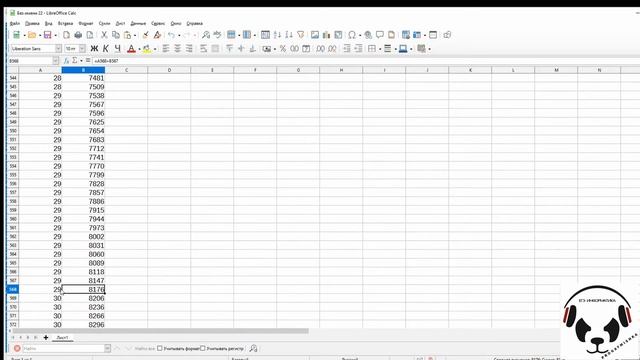Open the Вставка menu
This screenshot has height=360, width=640.
(65, 24)
